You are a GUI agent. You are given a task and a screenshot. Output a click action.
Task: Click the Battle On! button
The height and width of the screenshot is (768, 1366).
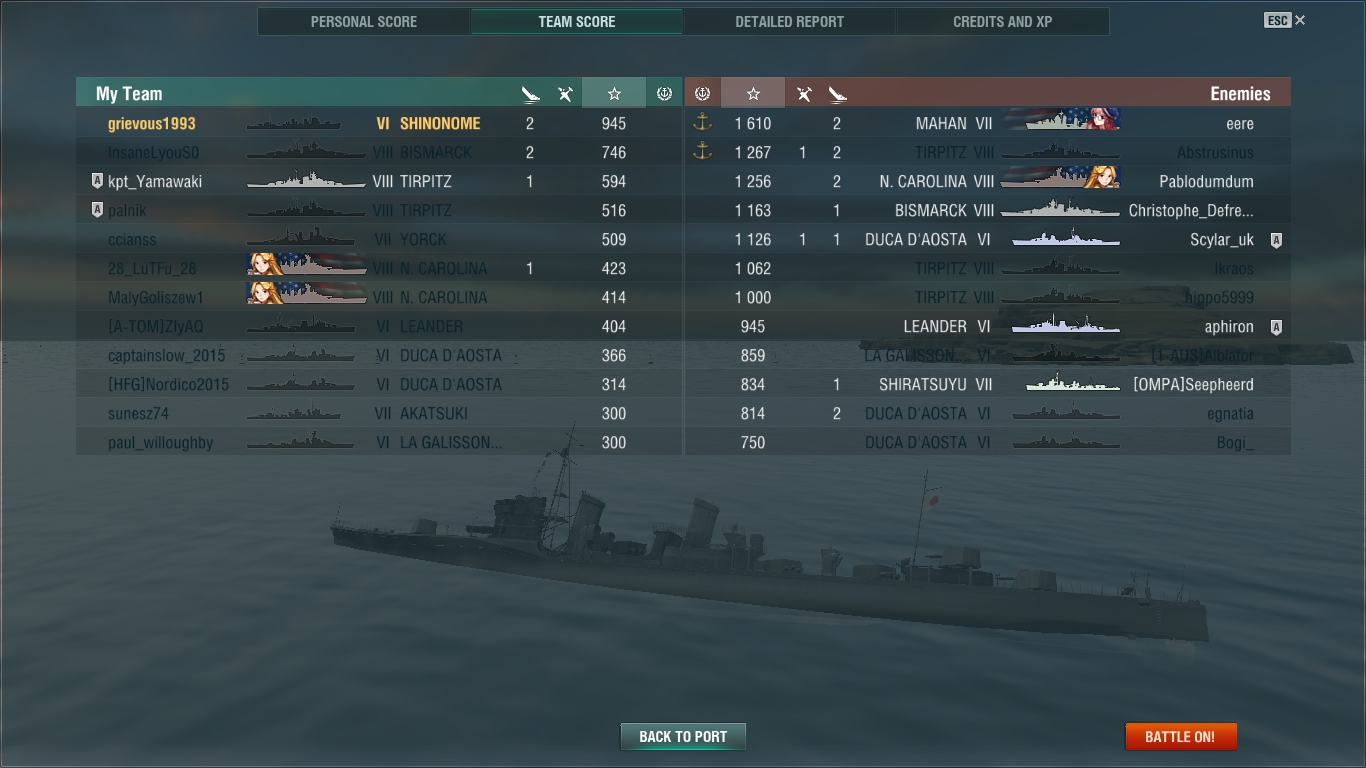click(1180, 737)
